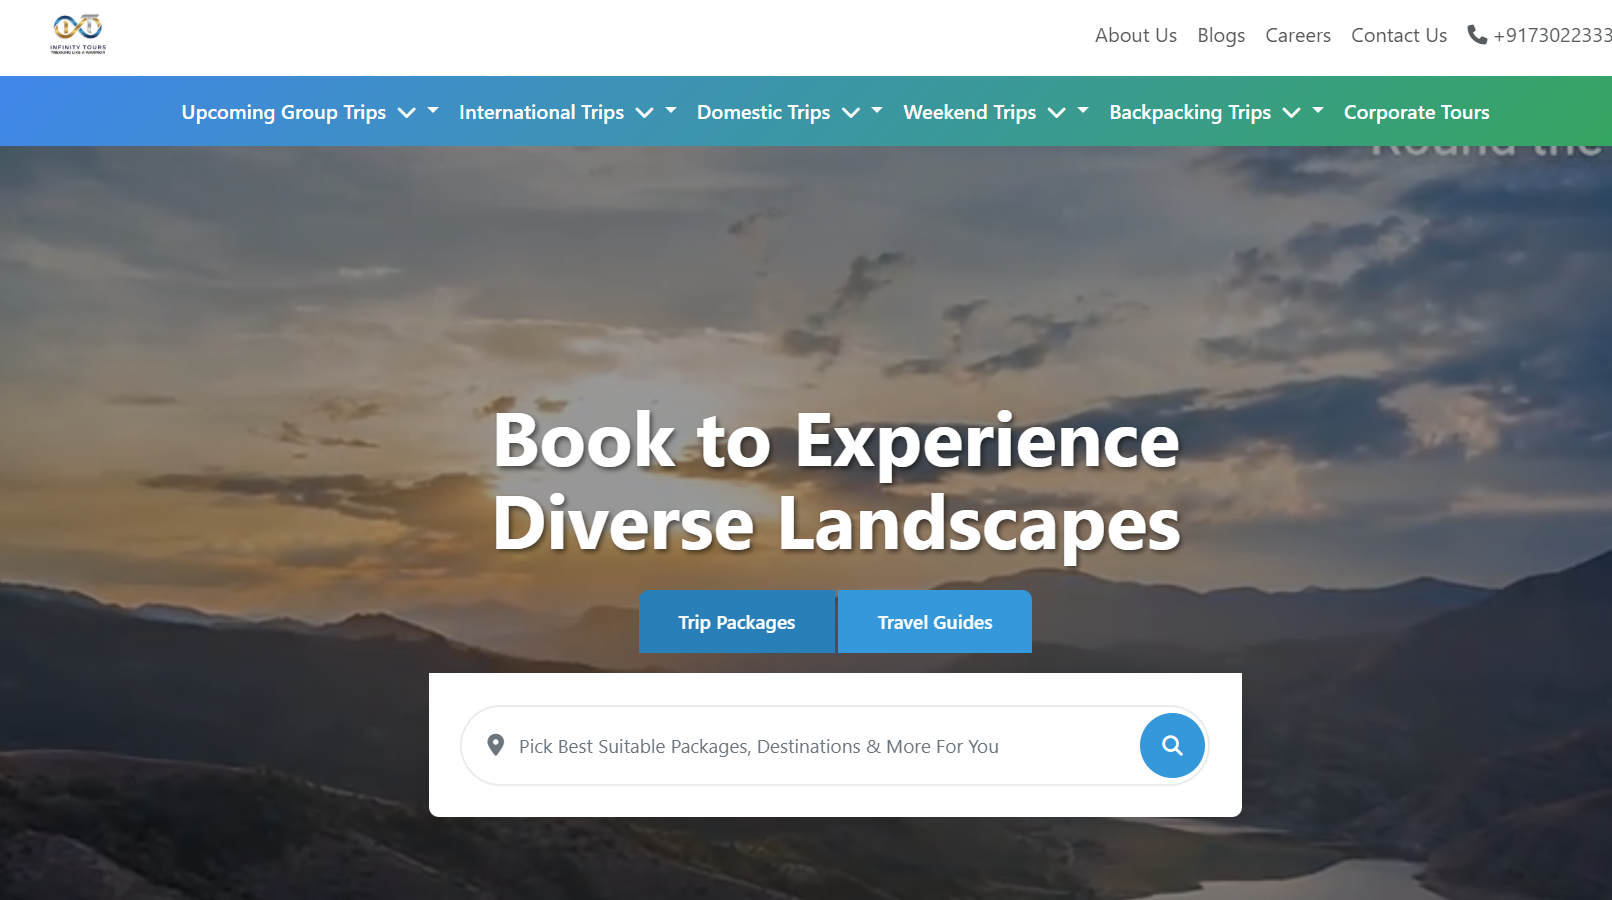Click the location pin icon in search box
The width and height of the screenshot is (1612, 900).
[495, 745]
